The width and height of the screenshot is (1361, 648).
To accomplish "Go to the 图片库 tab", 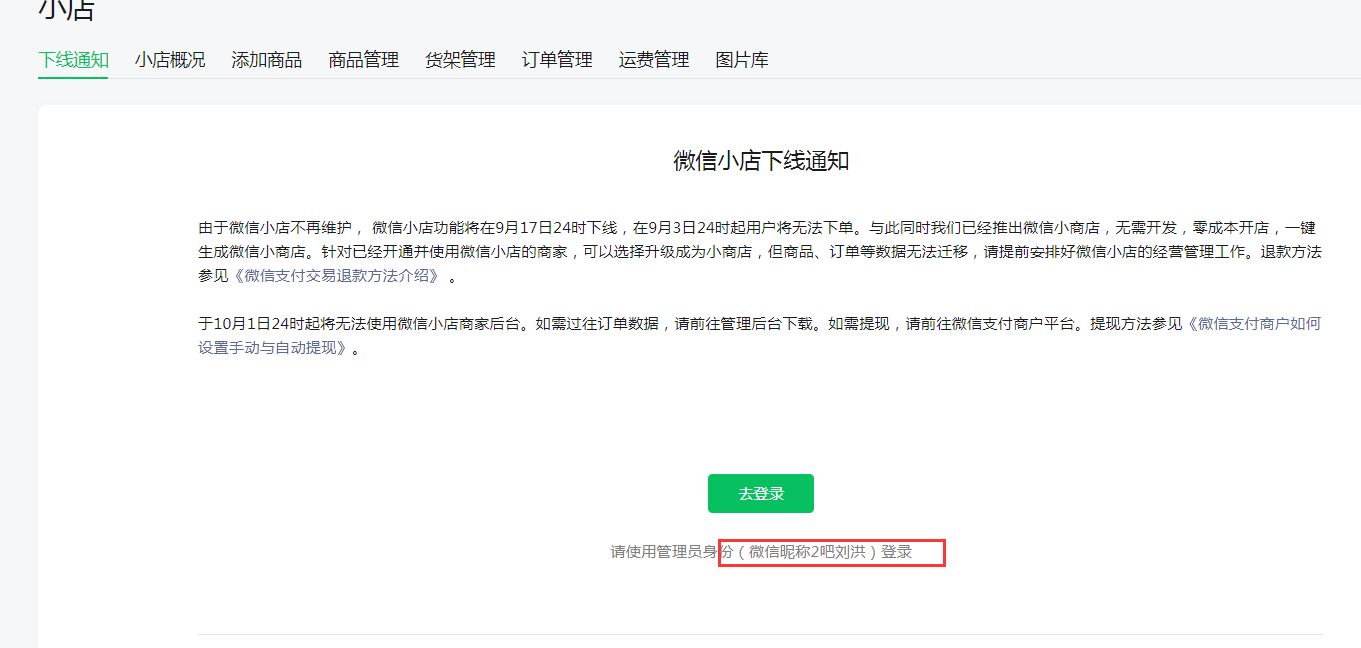I will tap(742, 60).
